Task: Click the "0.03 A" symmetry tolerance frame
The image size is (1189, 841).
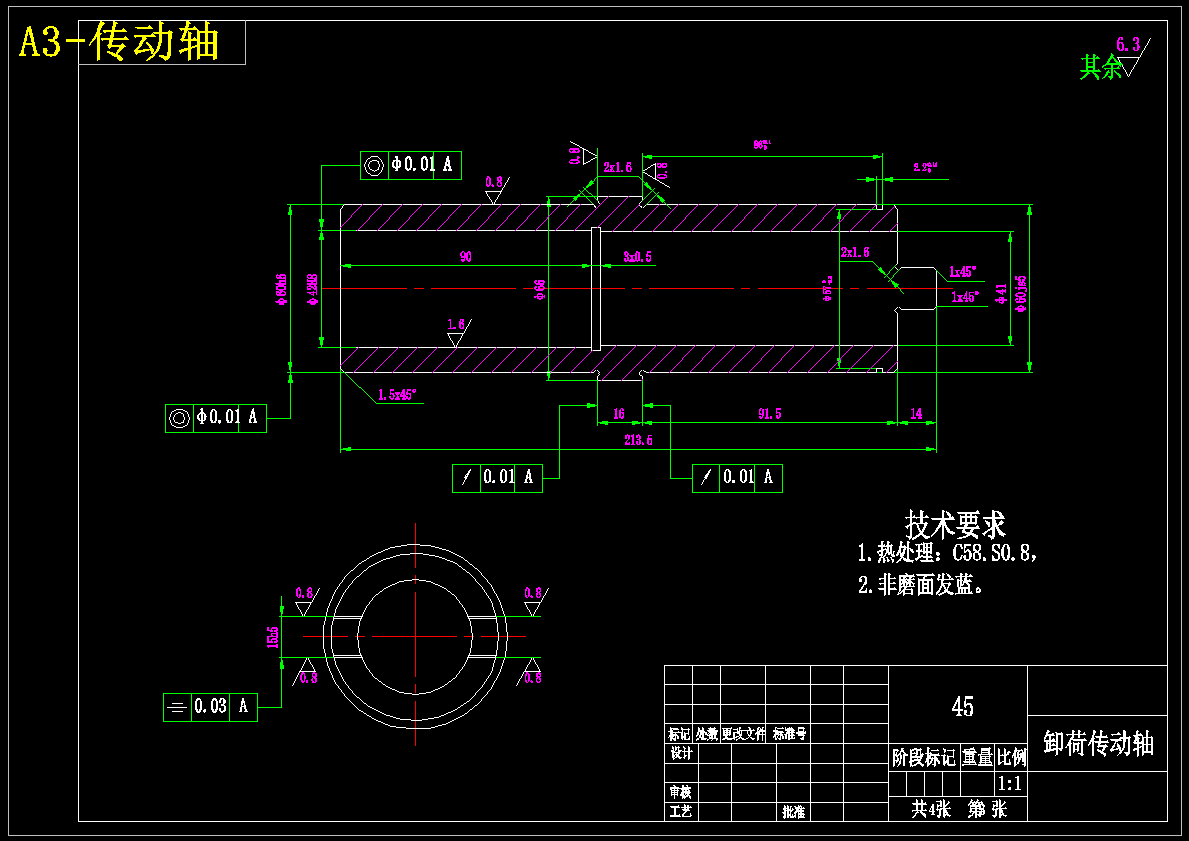Action: [x=210, y=707]
